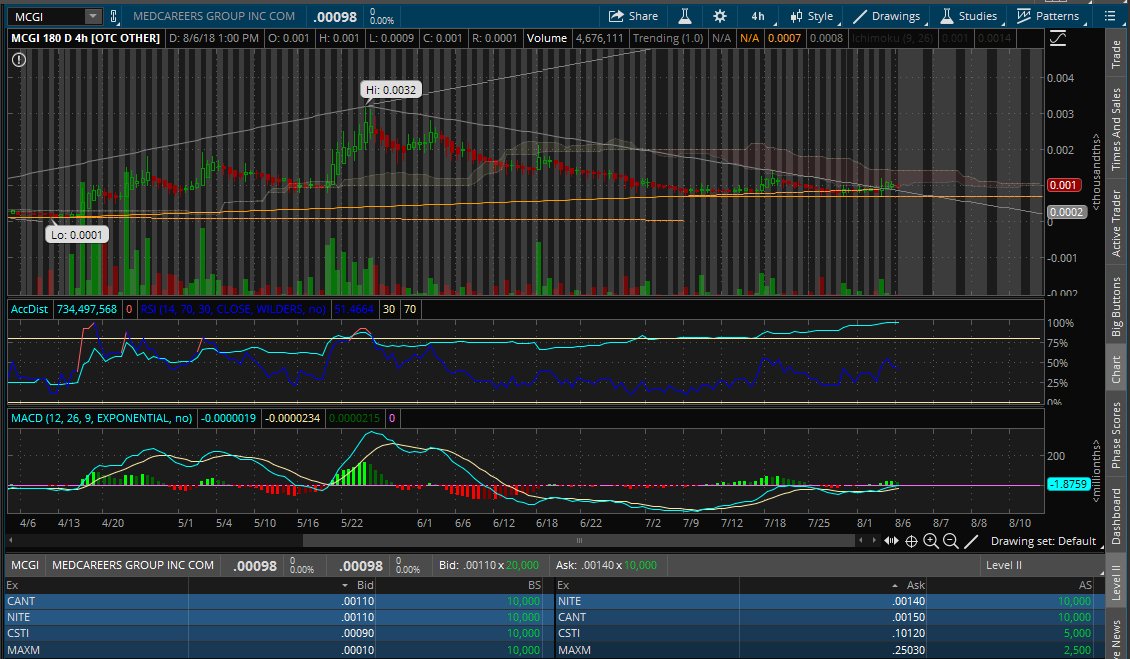Click scrollbar left arrow at far left
The image size is (1130, 659).
pyautogui.click(x=11, y=540)
